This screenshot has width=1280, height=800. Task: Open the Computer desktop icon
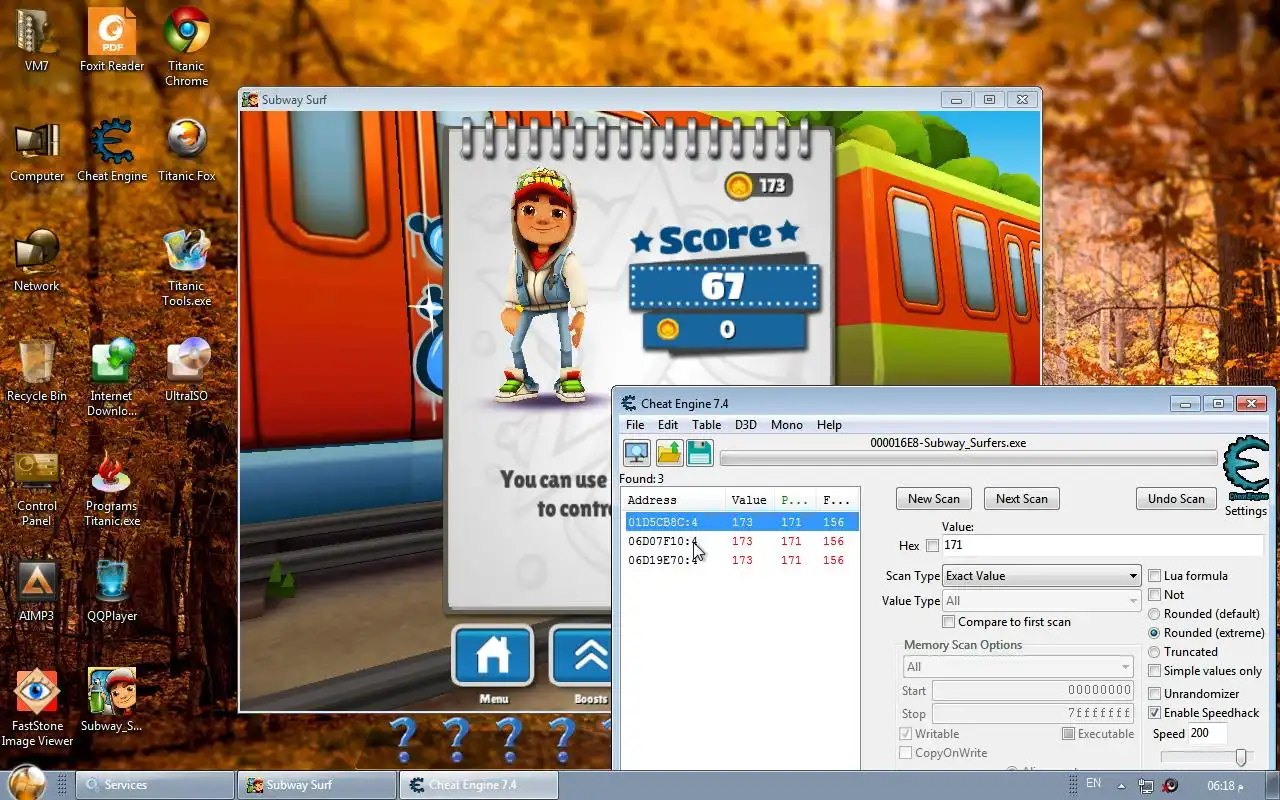[x=37, y=152]
